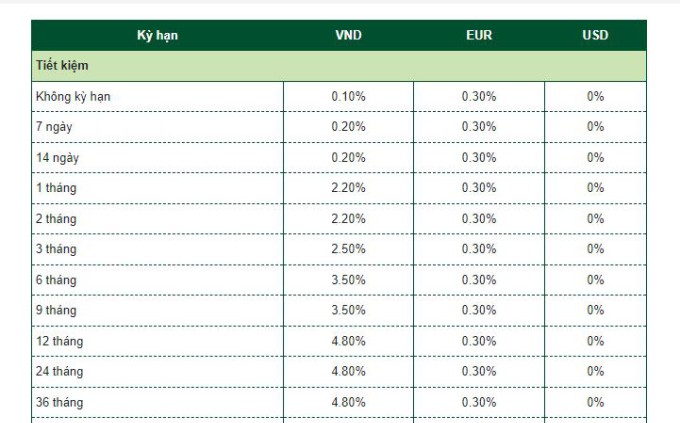
Task: Click the VND column header
Action: pos(348,36)
